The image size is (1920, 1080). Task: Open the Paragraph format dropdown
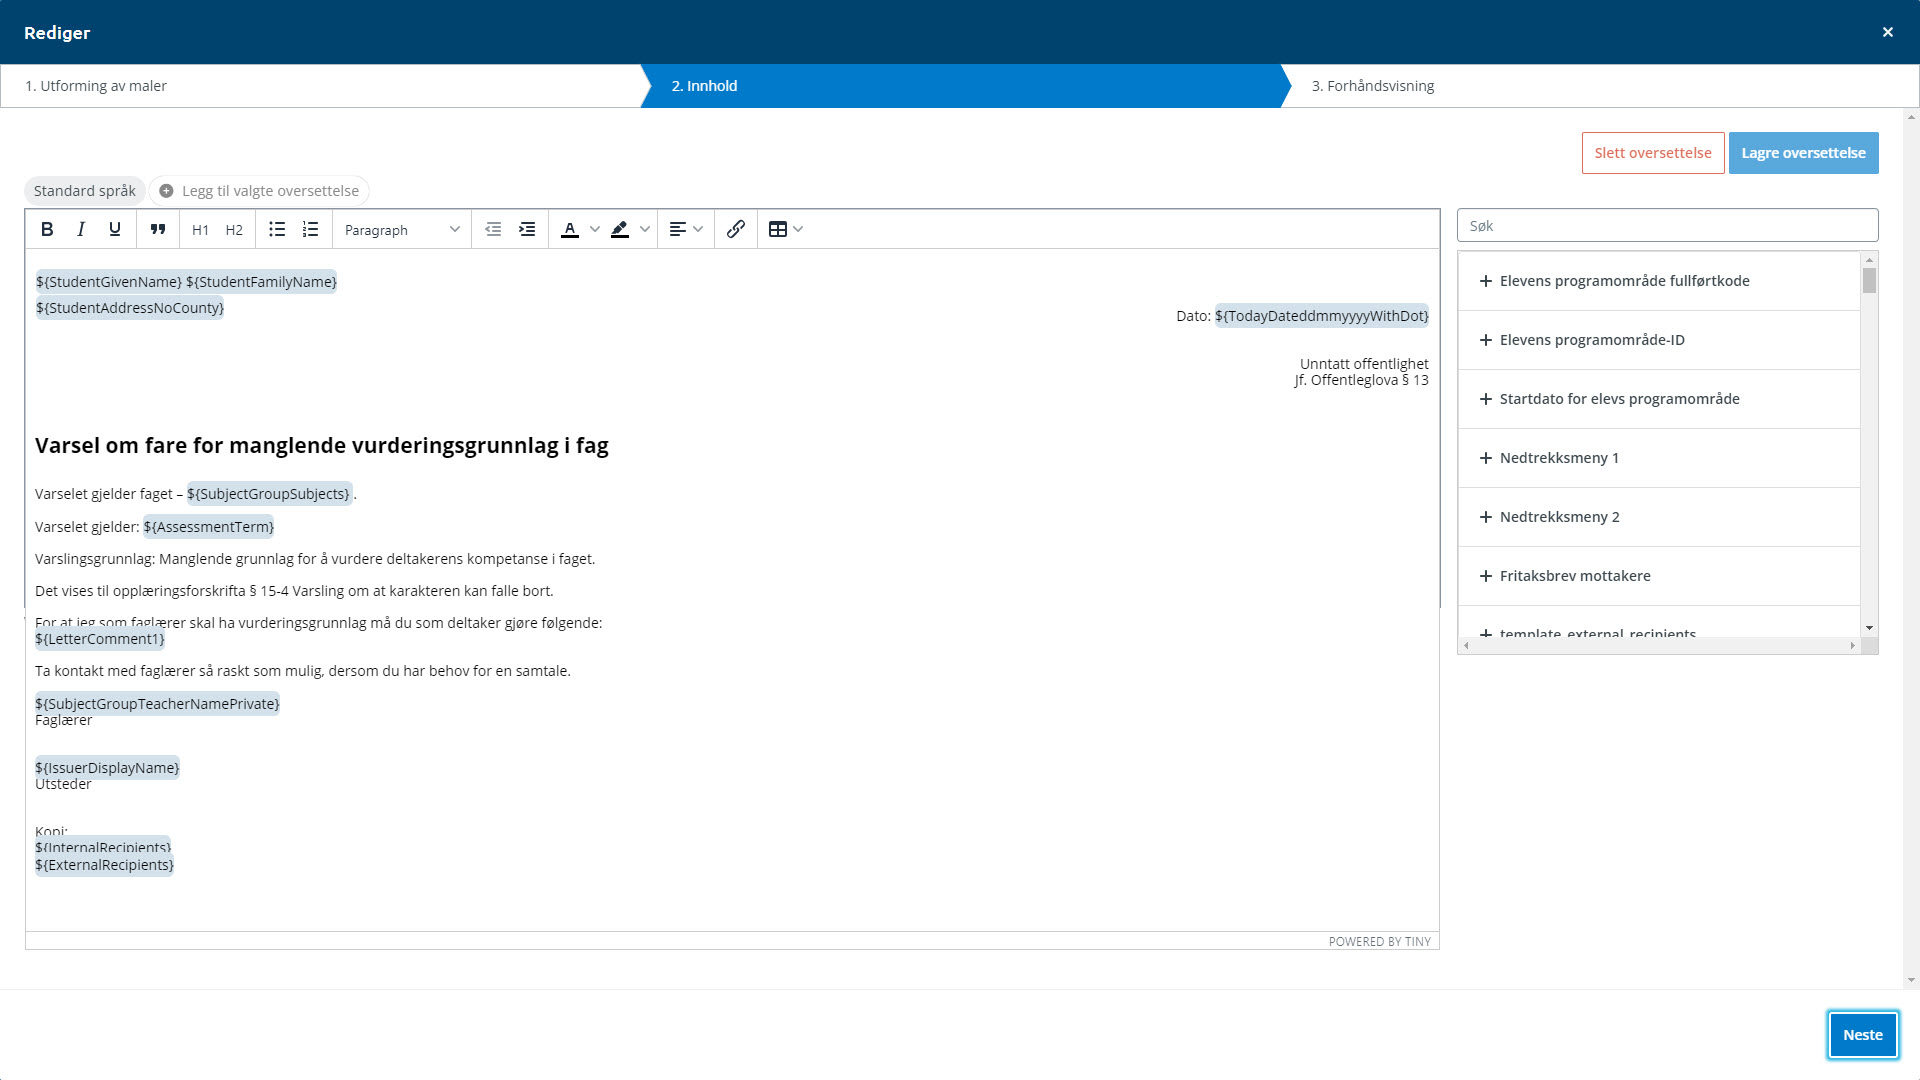[x=401, y=229]
